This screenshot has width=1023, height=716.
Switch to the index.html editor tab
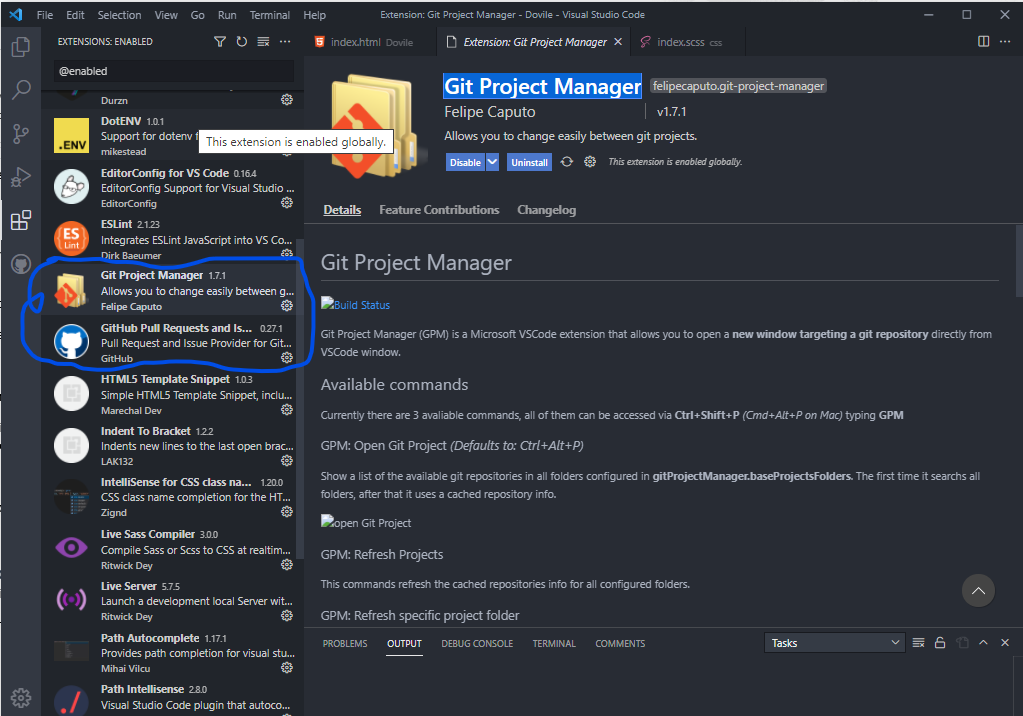372,42
